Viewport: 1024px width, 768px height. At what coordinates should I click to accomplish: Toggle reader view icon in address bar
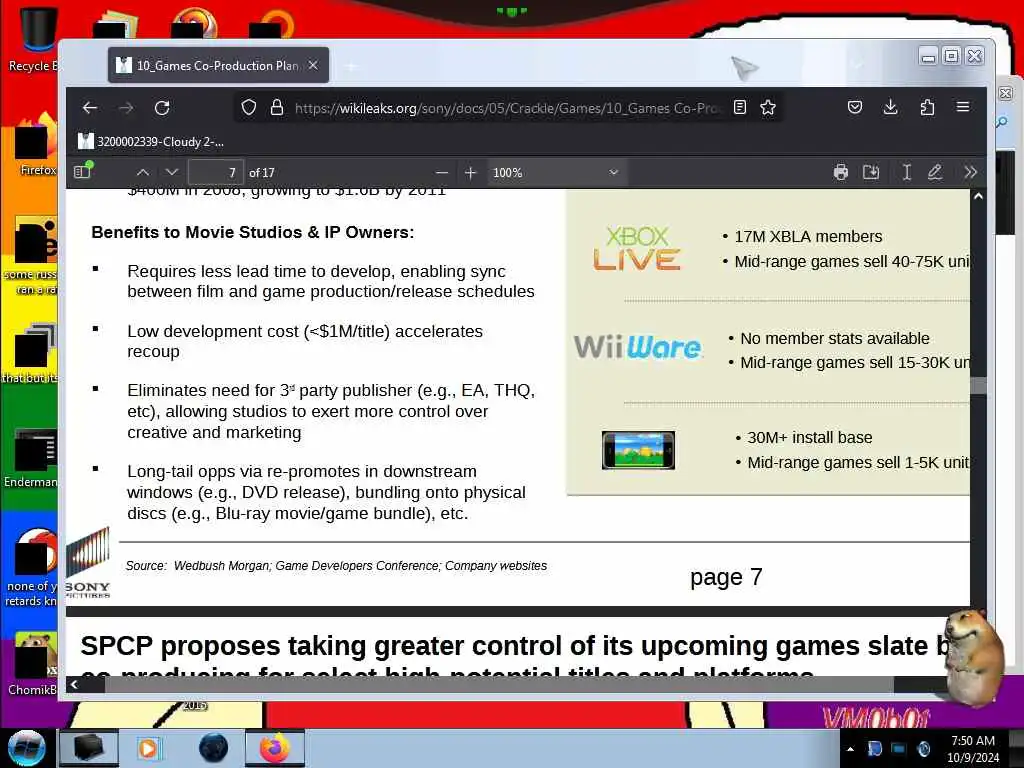click(739, 107)
